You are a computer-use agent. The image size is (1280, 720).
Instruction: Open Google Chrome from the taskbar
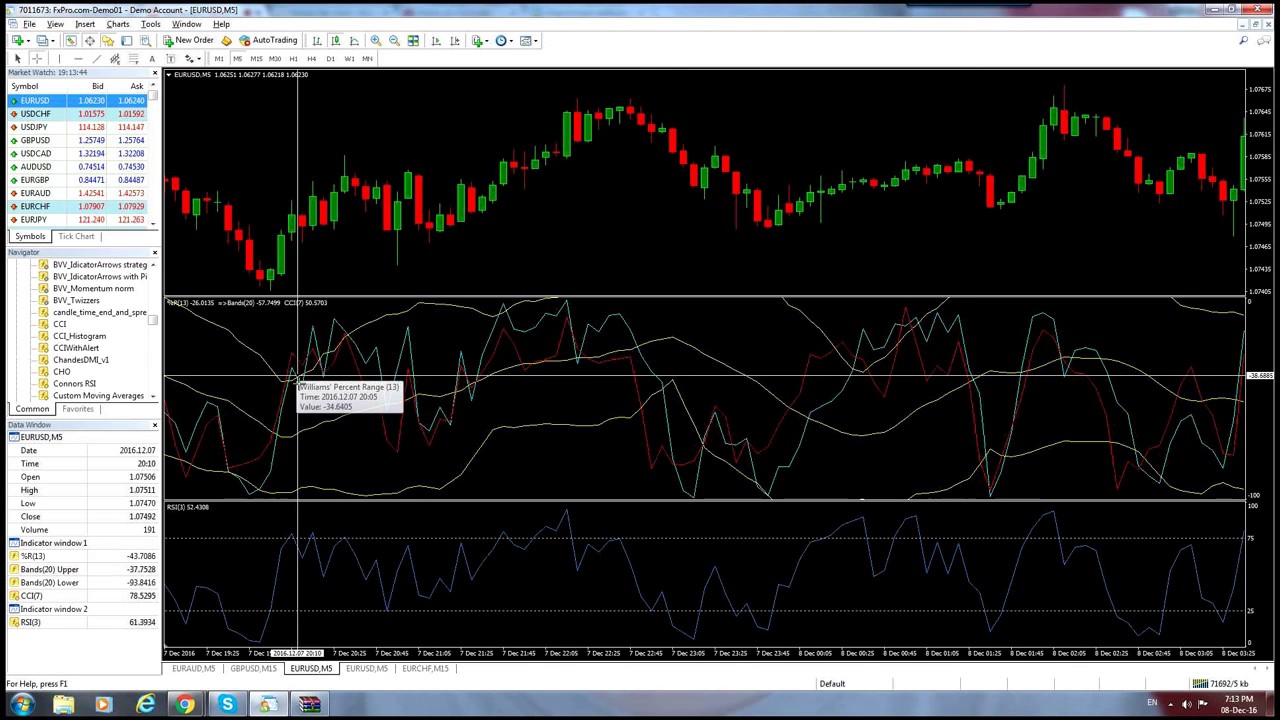(x=186, y=705)
